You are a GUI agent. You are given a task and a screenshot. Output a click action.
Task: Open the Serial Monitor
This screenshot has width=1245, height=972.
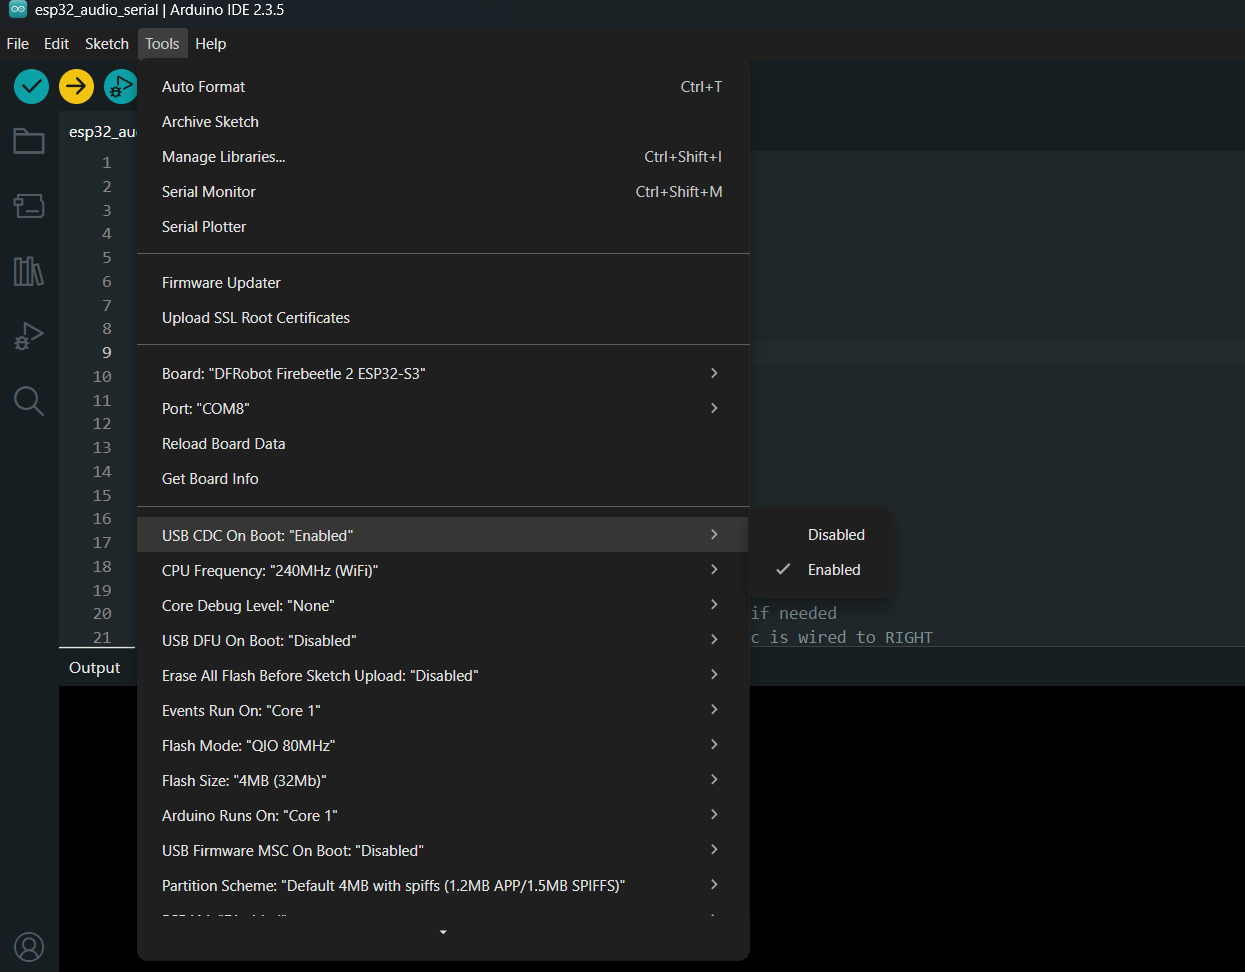(x=443, y=192)
